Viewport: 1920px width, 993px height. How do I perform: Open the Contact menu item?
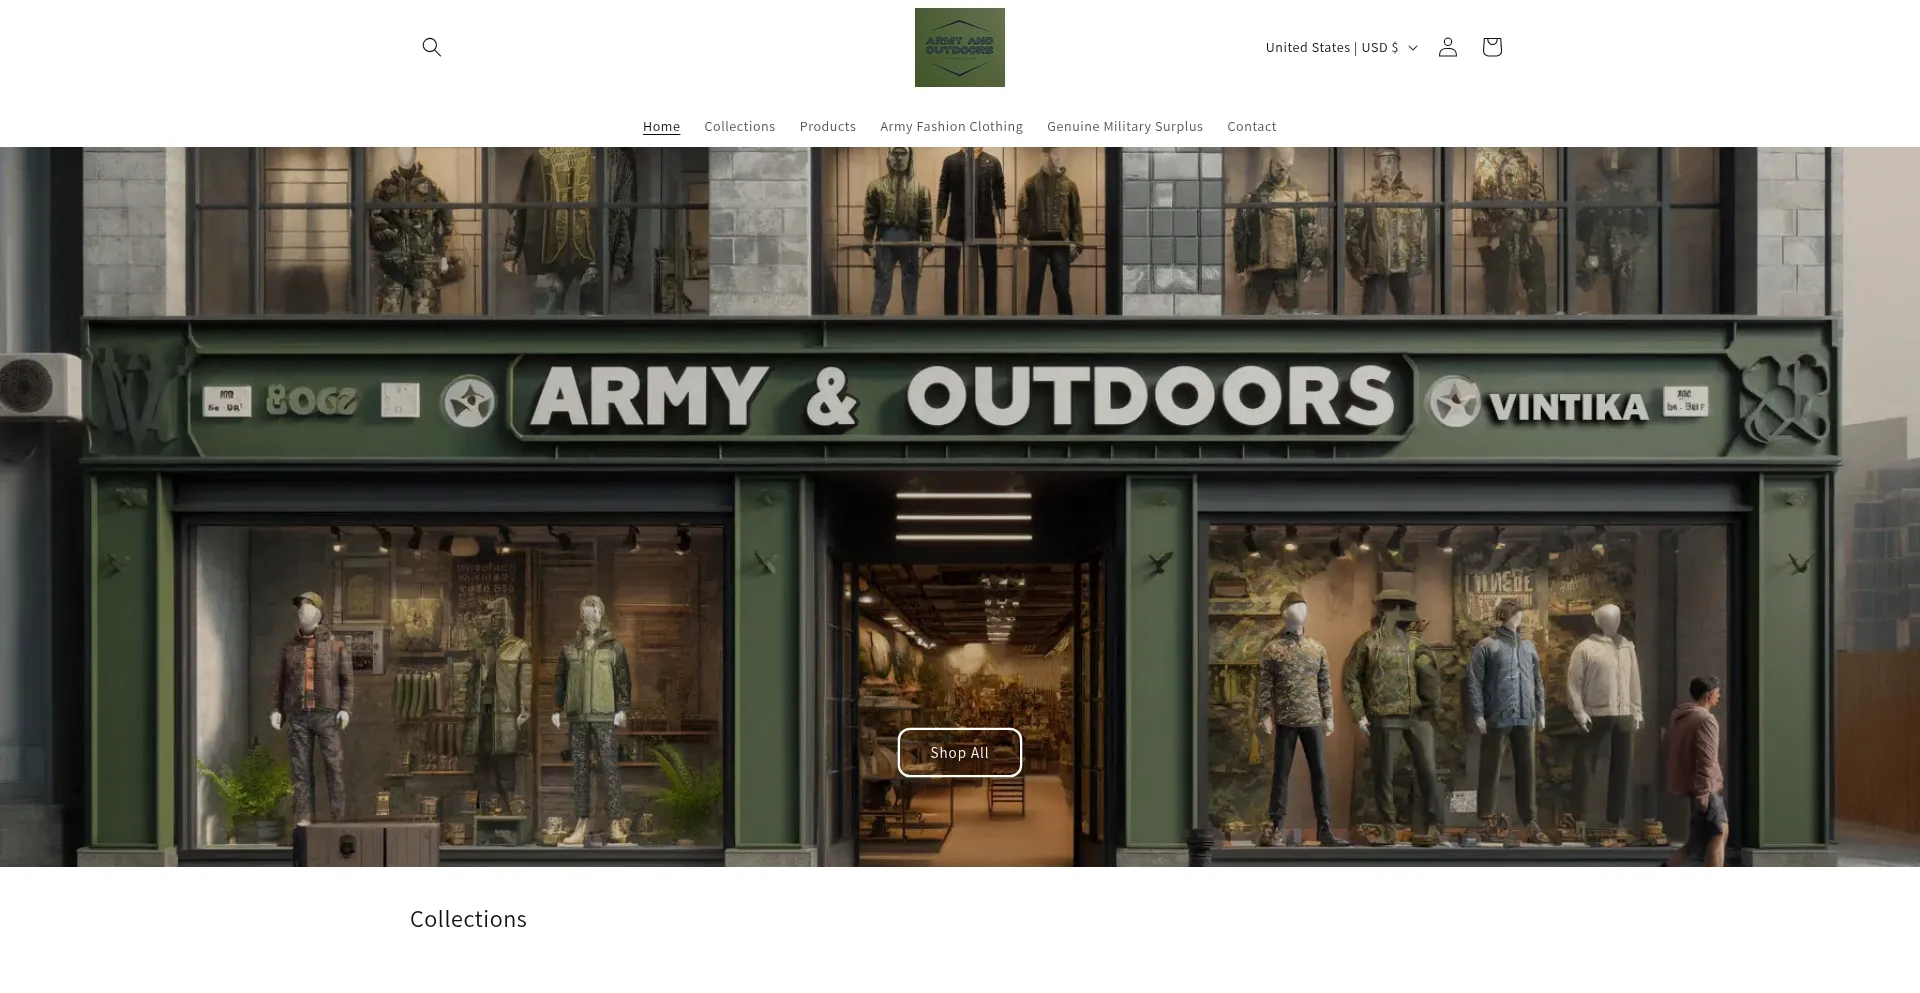point(1251,126)
